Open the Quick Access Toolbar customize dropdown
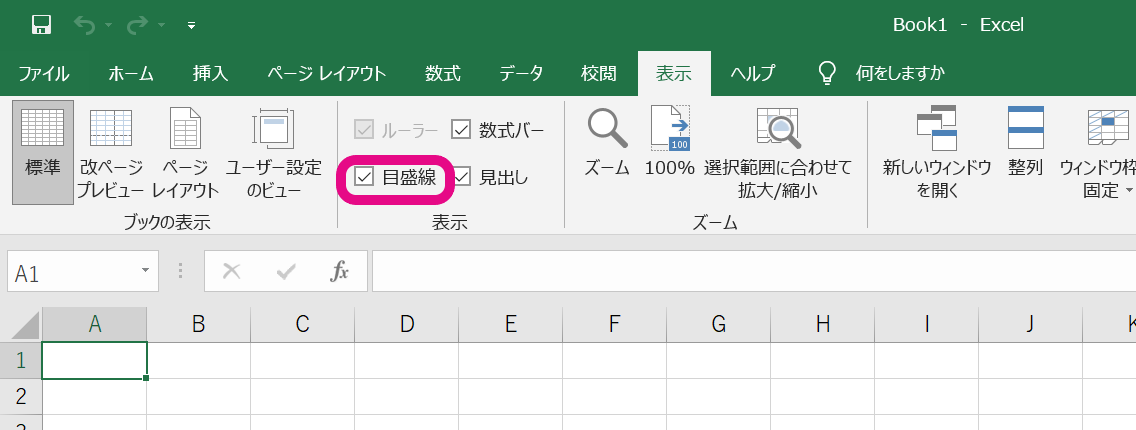The width and height of the screenshot is (1136, 430). pos(192,25)
